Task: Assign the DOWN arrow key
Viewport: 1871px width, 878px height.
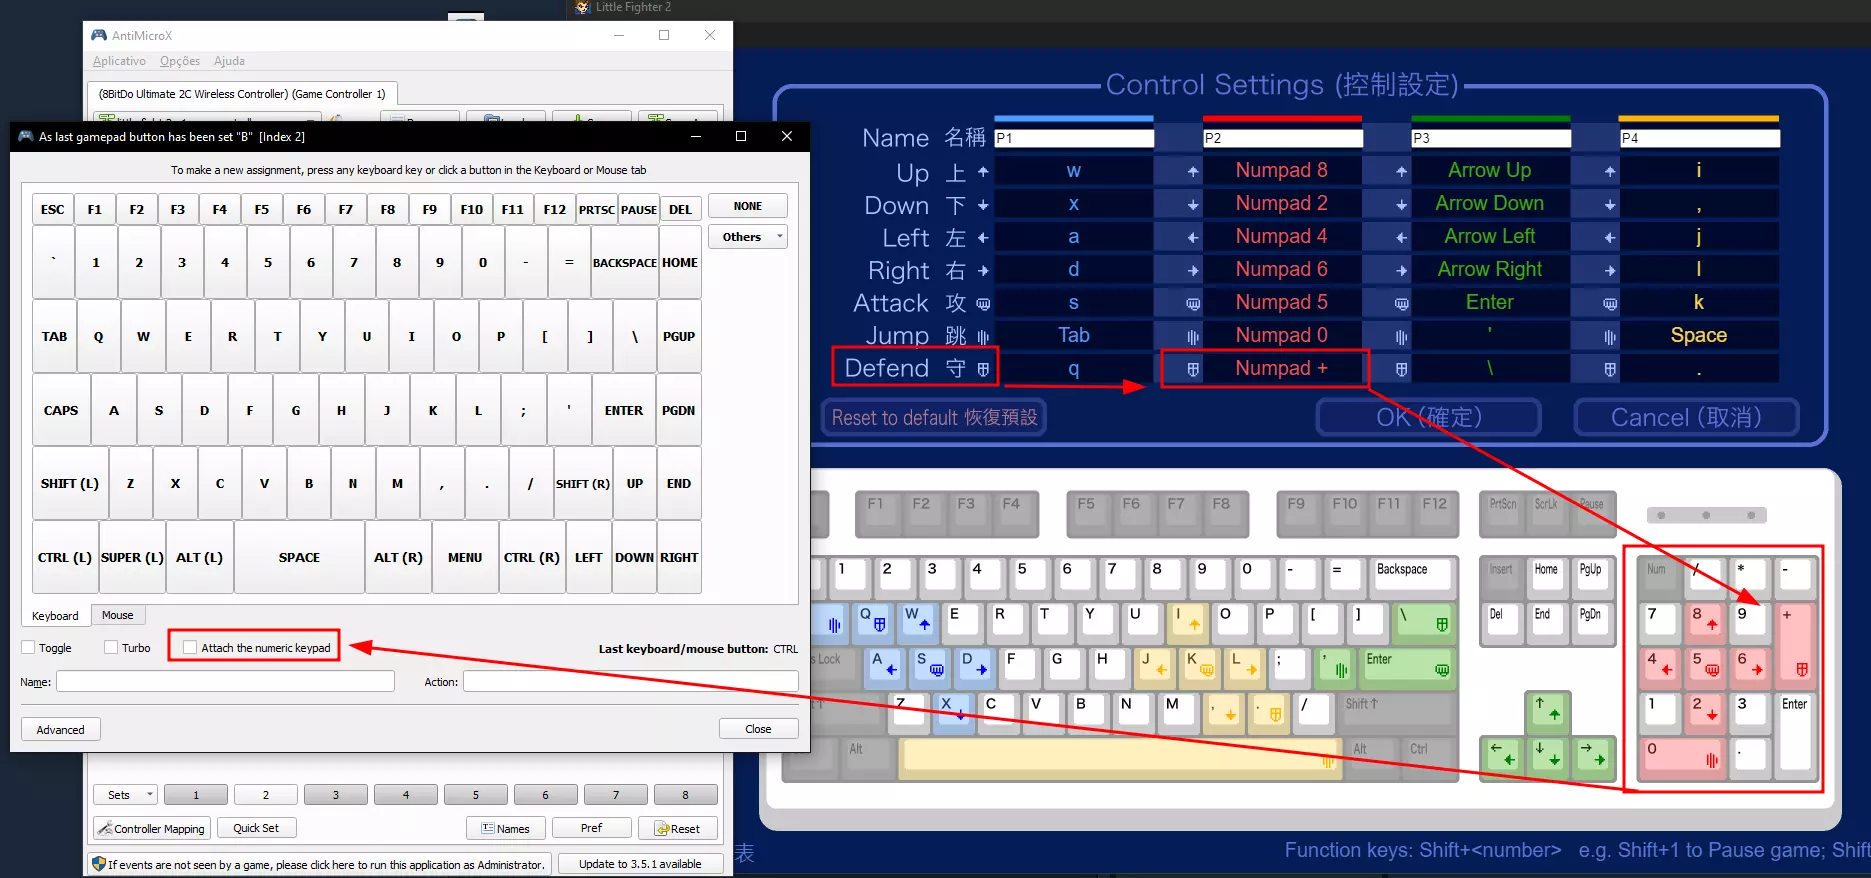Action: pyautogui.click(x=634, y=558)
